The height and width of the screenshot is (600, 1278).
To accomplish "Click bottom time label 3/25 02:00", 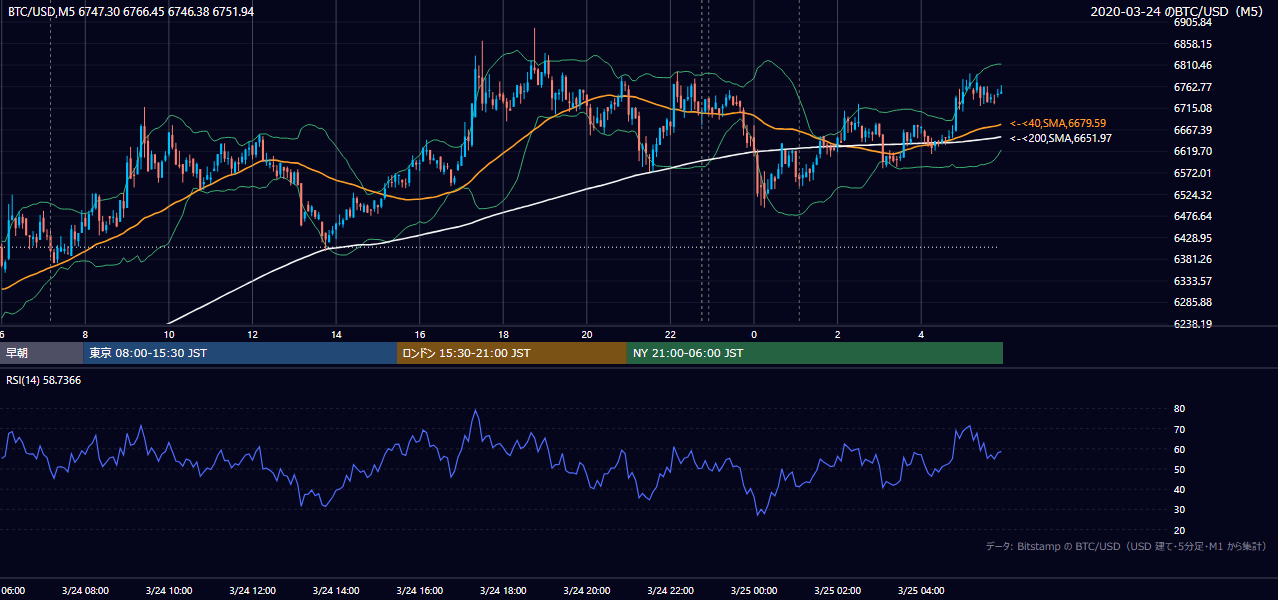I will pos(838,591).
